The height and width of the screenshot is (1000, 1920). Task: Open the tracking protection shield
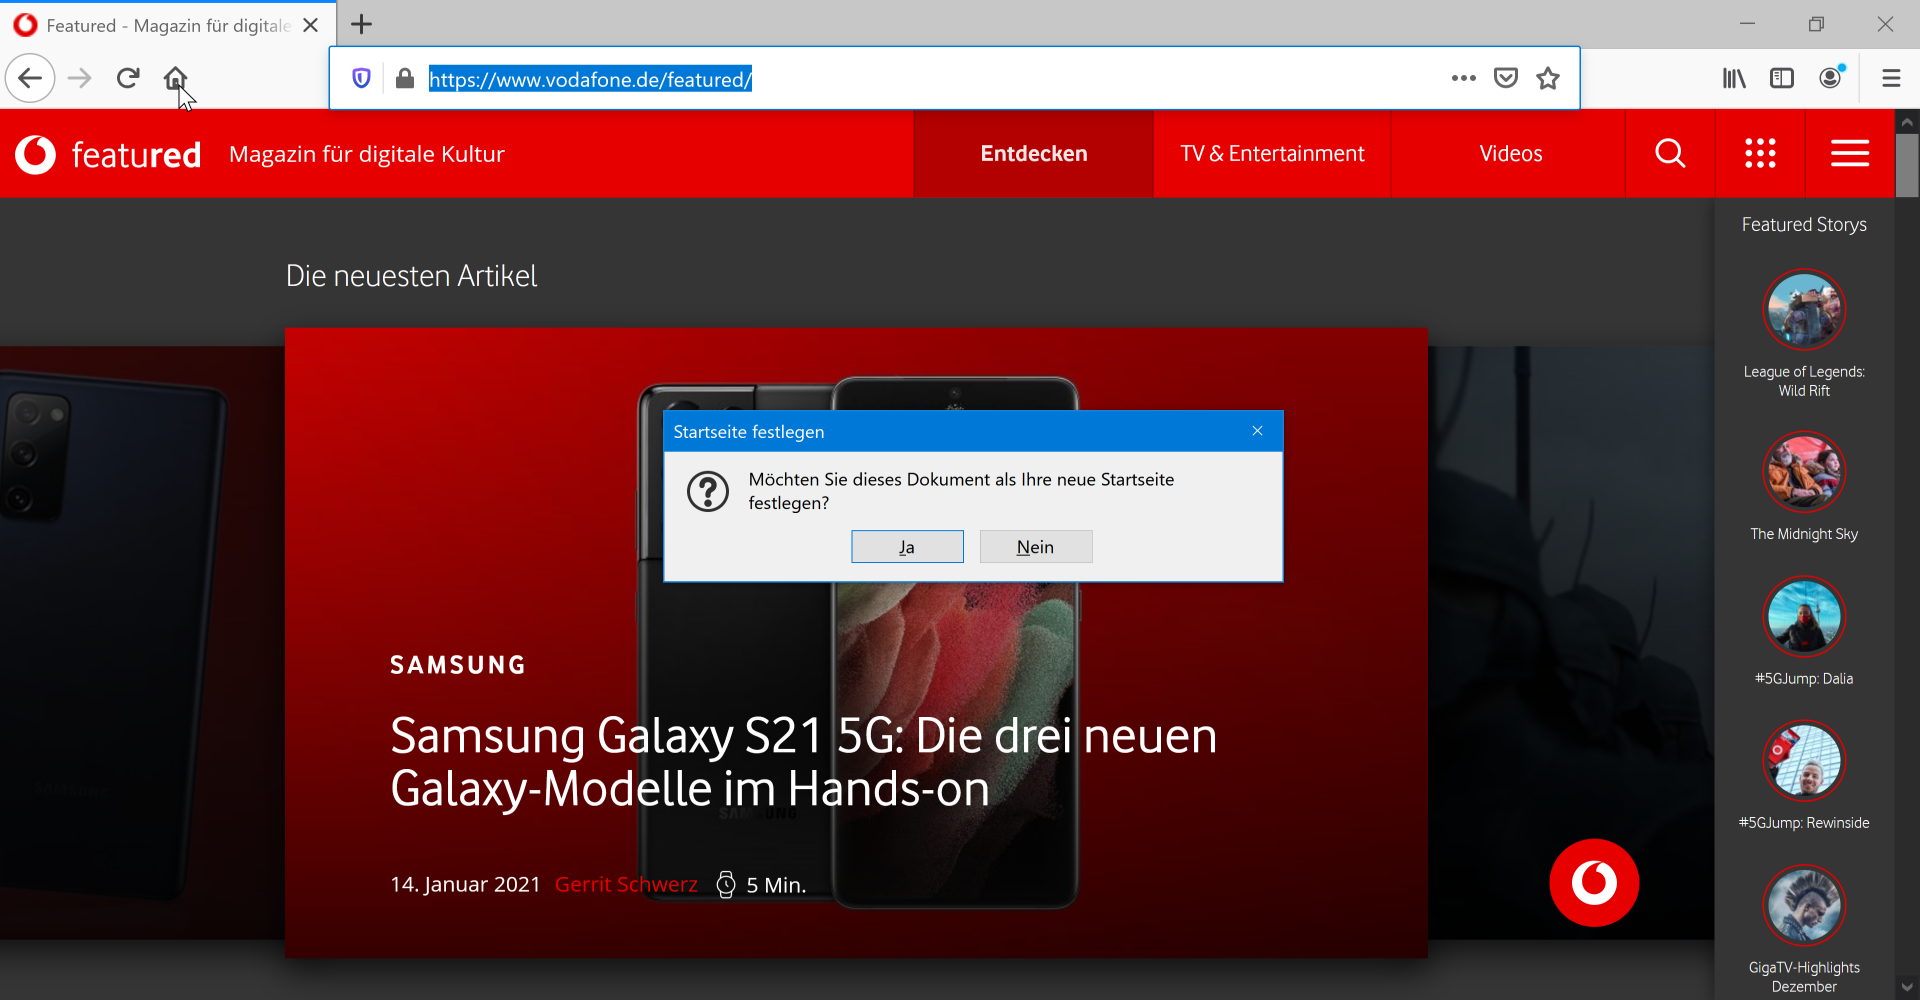pyautogui.click(x=361, y=78)
